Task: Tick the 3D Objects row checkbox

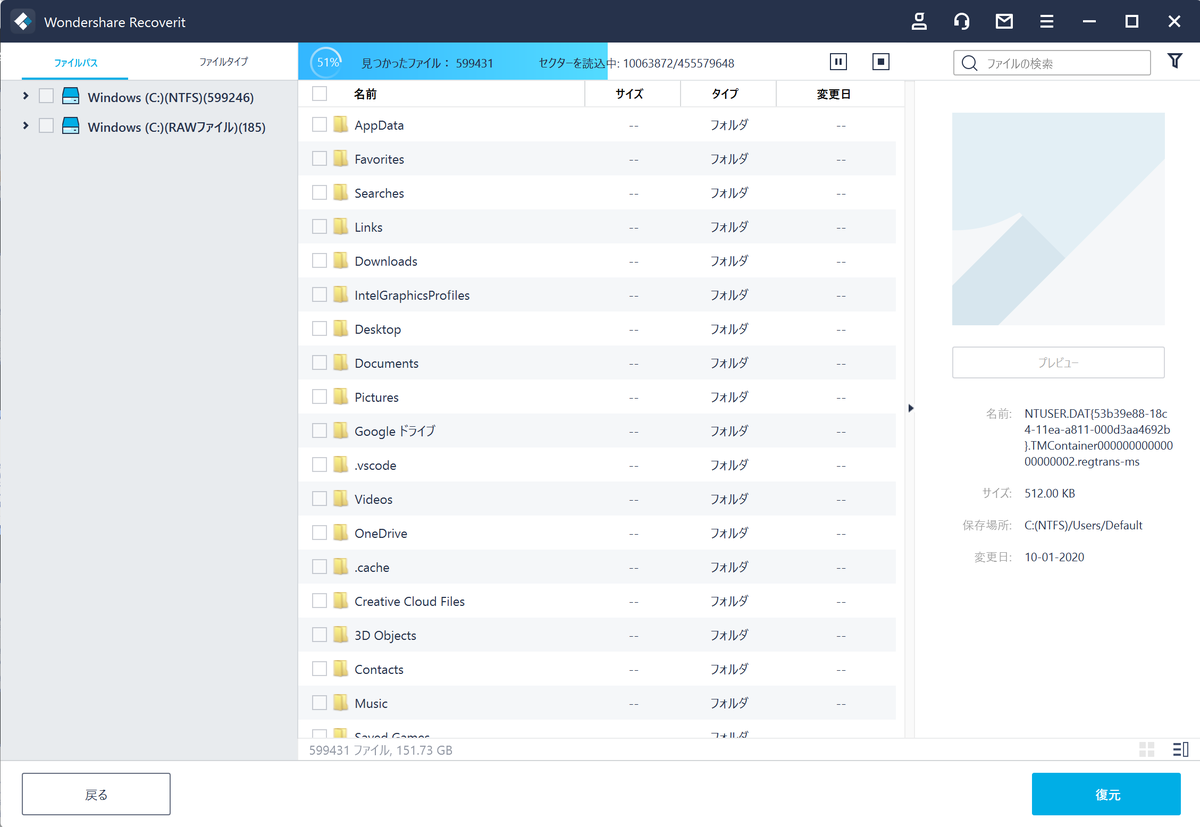Action: [319, 635]
